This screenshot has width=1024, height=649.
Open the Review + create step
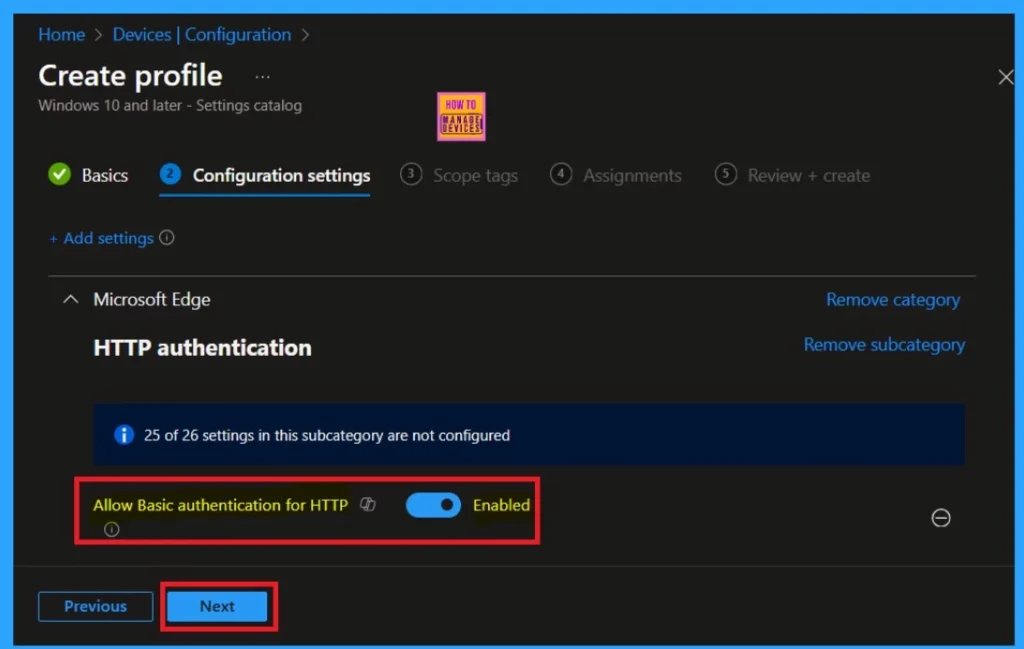click(793, 175)
